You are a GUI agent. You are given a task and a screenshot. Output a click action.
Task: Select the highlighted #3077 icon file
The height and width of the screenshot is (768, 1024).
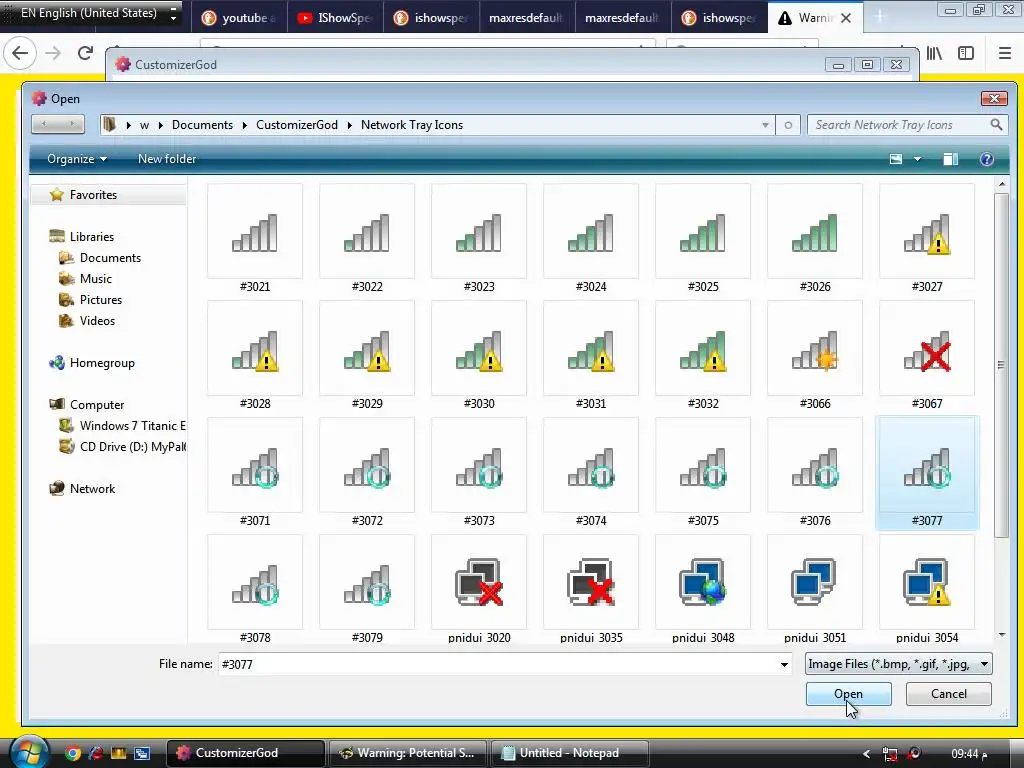click(x=927, y=472)
